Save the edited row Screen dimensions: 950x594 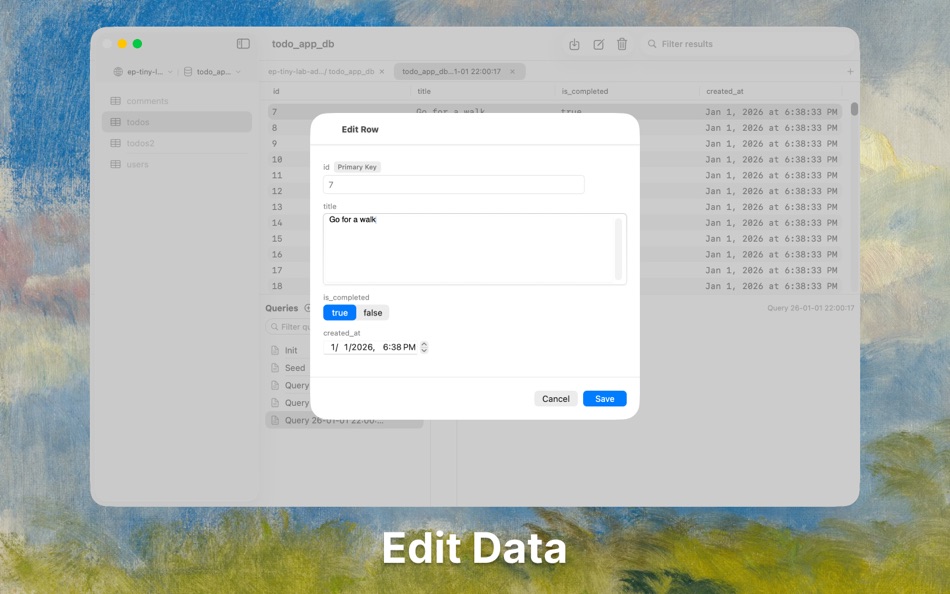coord(604,398)
